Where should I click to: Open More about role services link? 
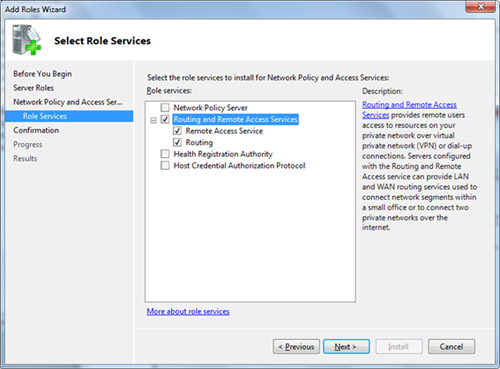click(x=188, y=311)
